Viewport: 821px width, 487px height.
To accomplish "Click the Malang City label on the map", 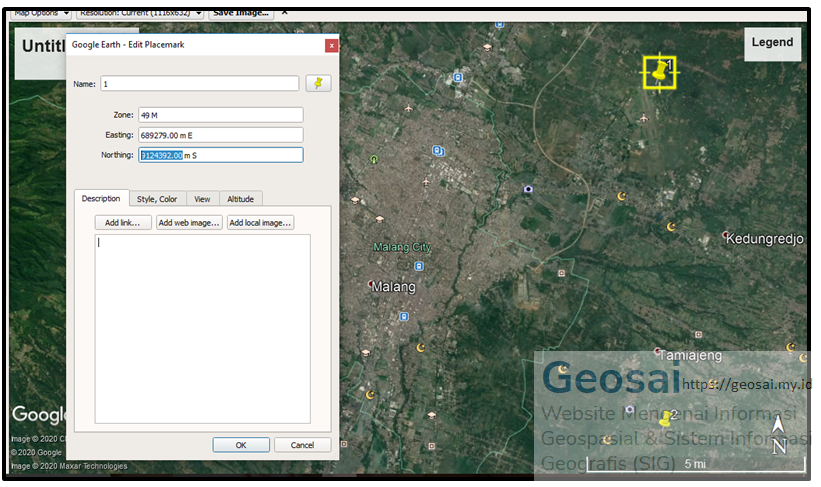I will [402, 247].
